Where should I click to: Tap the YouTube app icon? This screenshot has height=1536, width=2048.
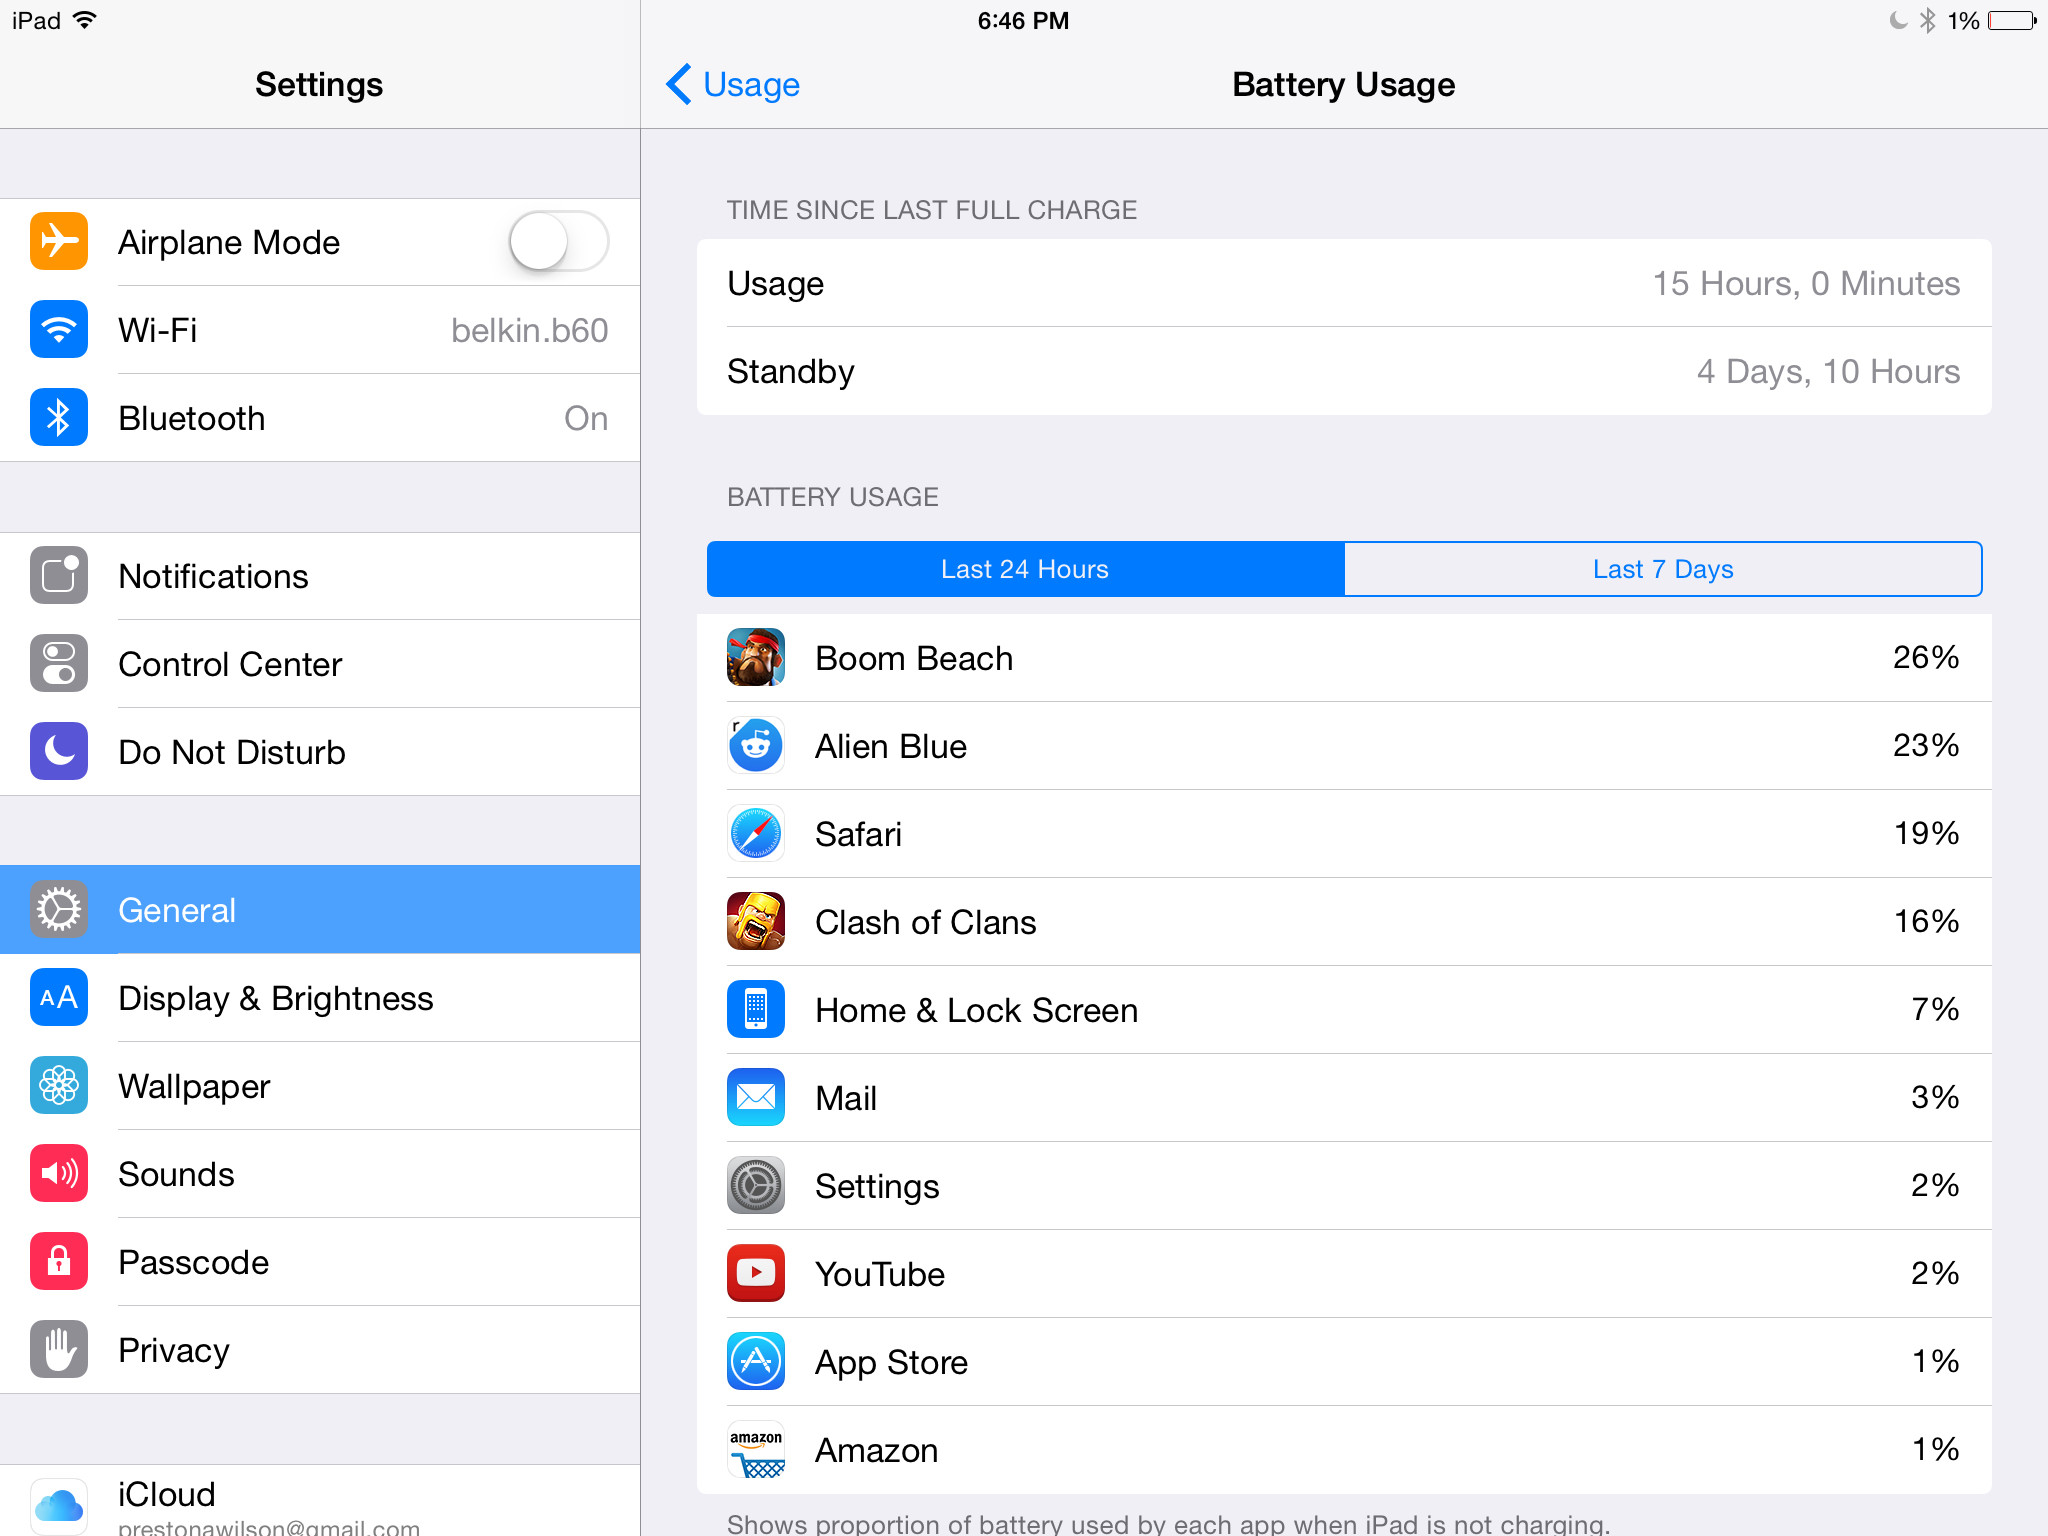[755, 1274]
